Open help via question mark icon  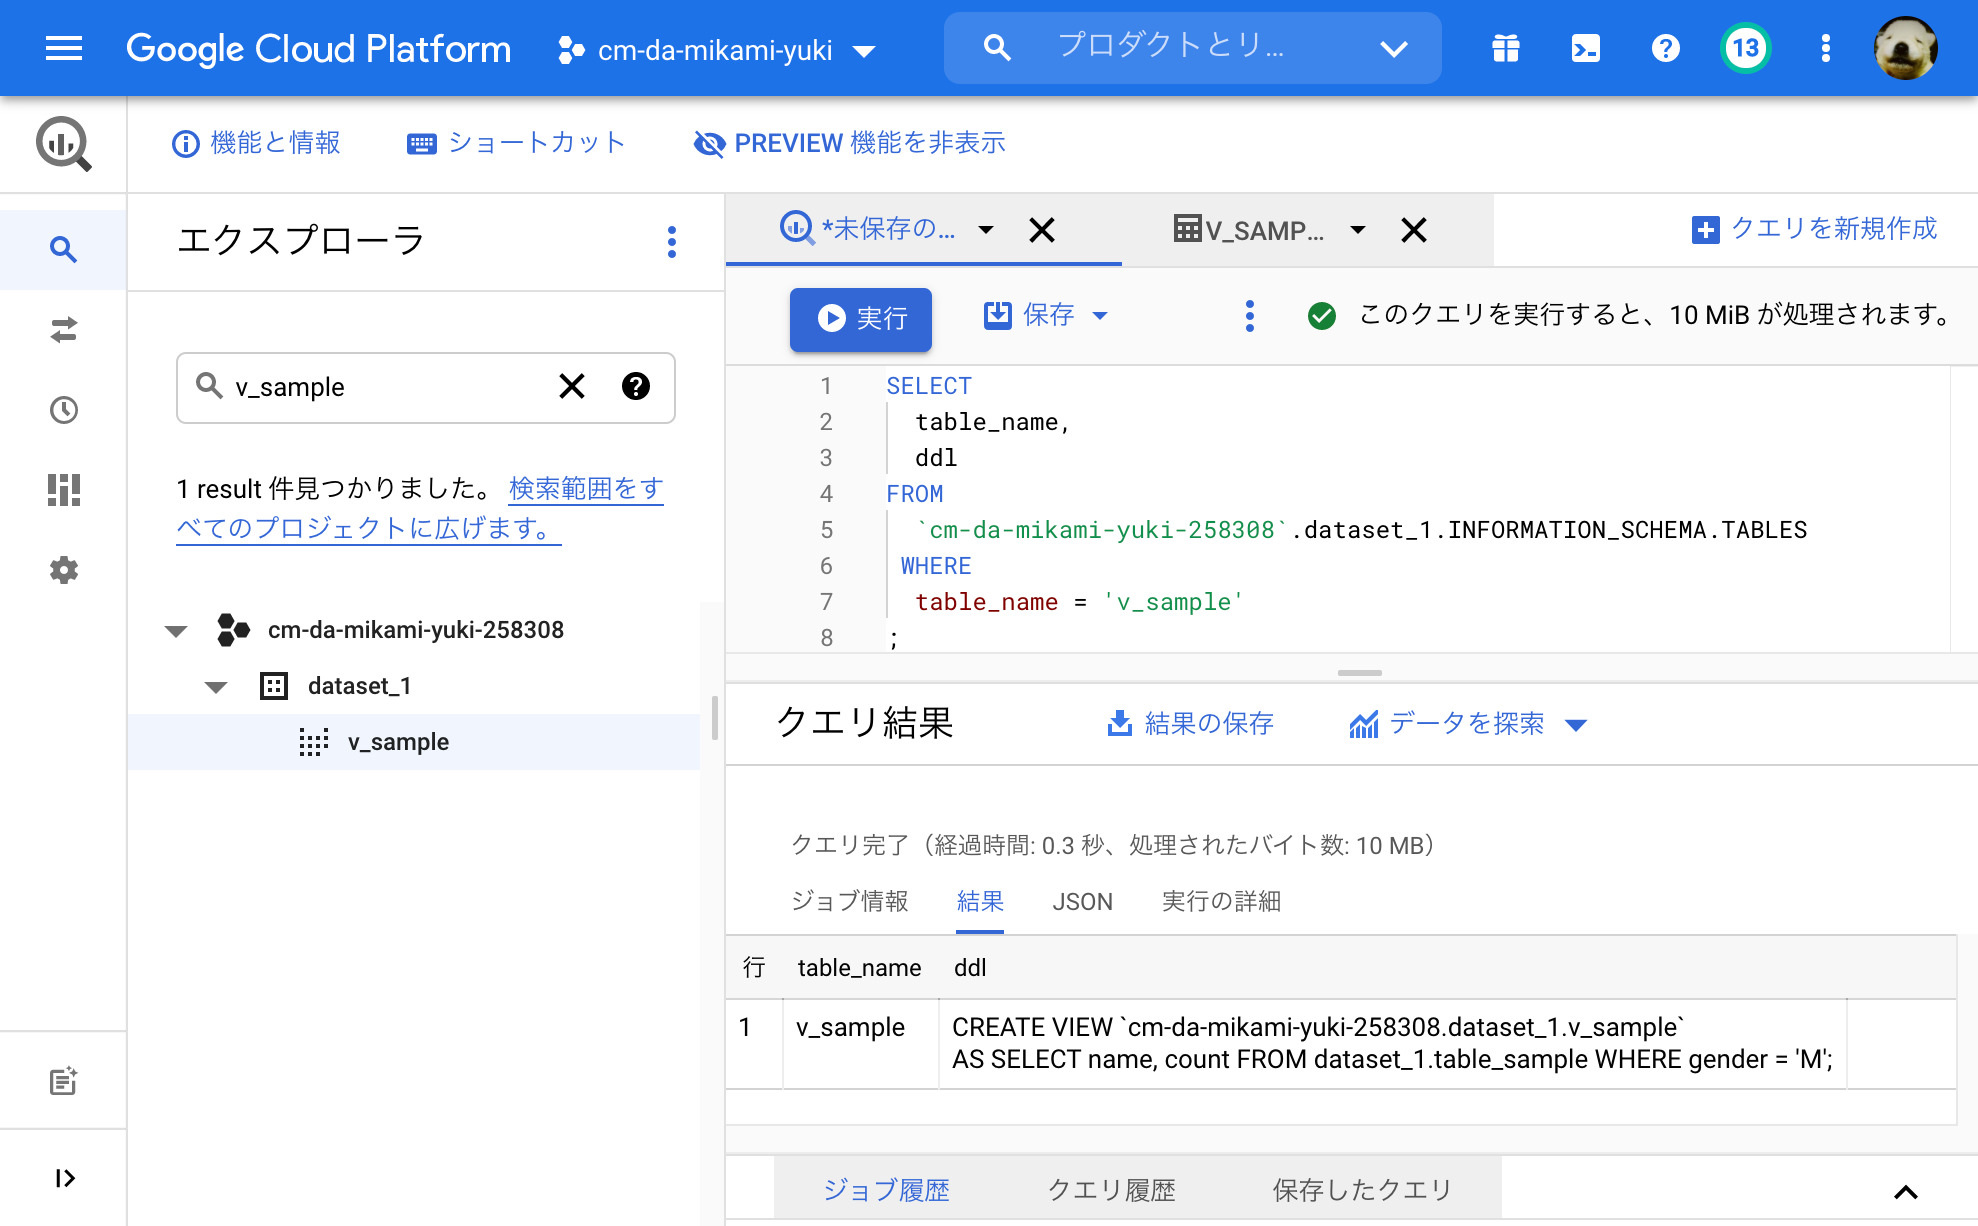click(1664, 47)
